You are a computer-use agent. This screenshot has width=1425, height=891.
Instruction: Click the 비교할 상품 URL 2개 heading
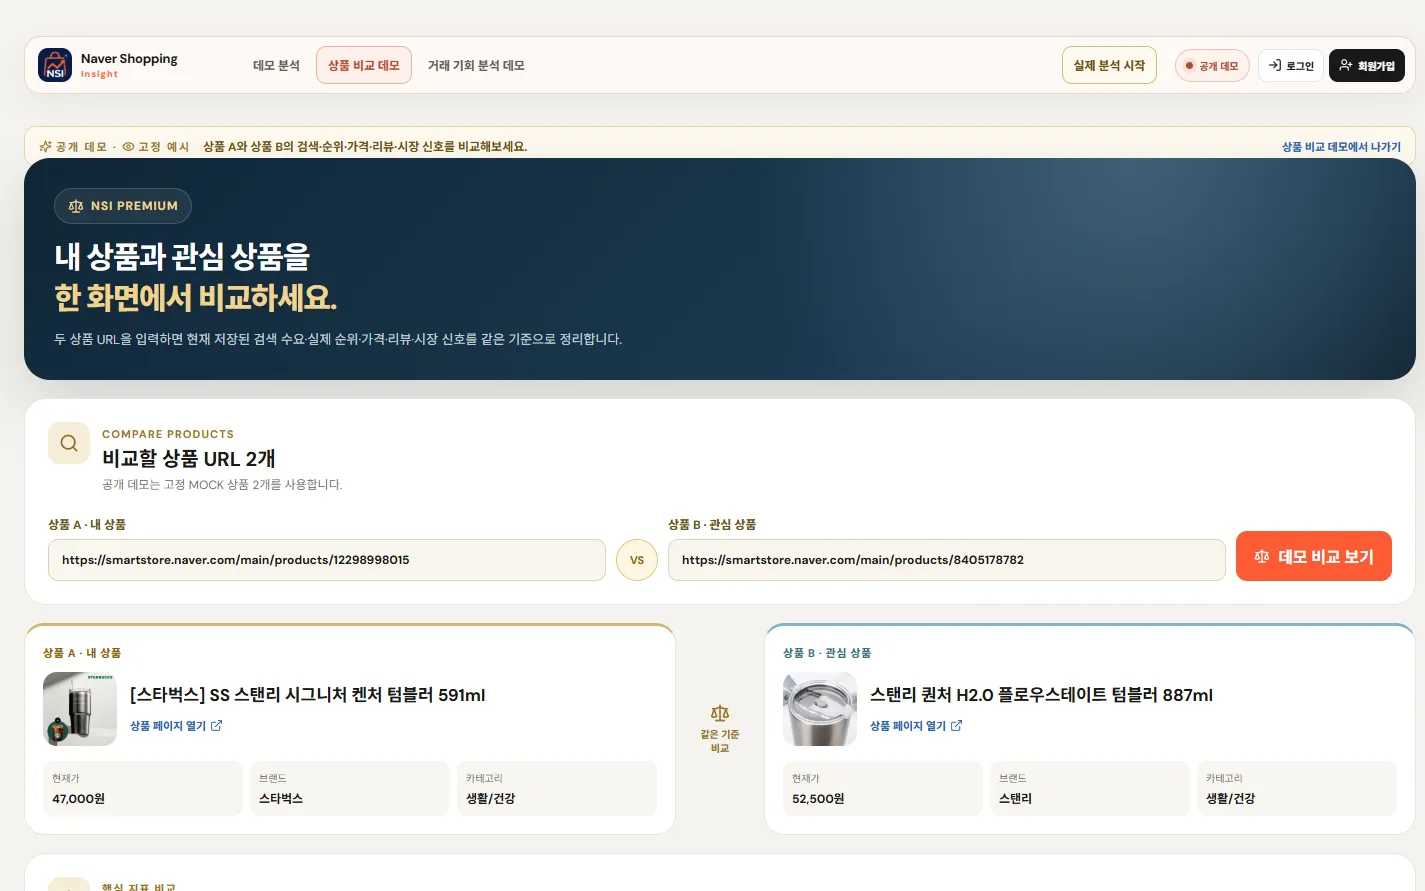pyautogui.click(x=189, y=459)
